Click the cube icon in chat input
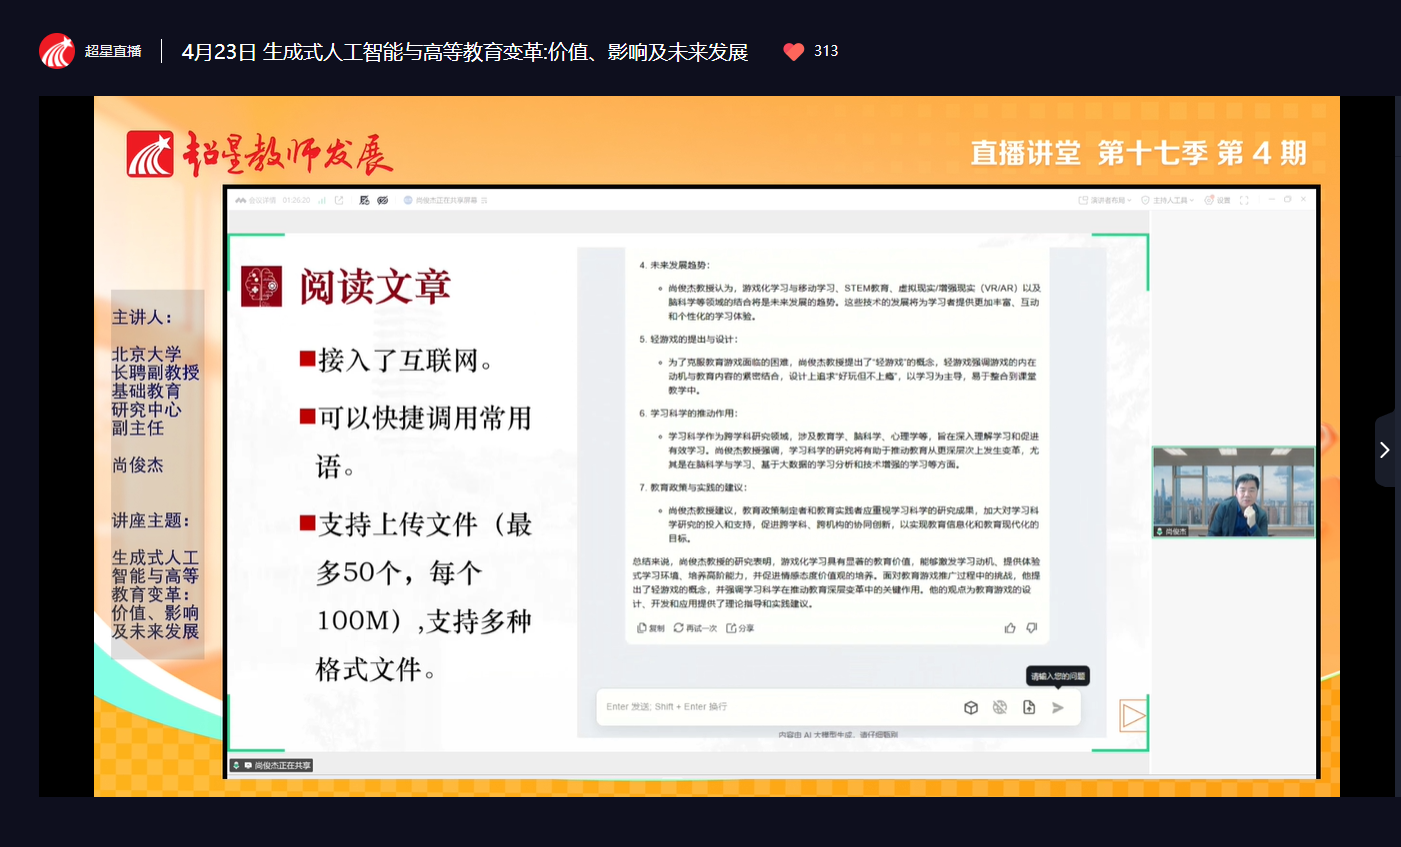Viewport: 1401px width, 847px height. [970, 708]
